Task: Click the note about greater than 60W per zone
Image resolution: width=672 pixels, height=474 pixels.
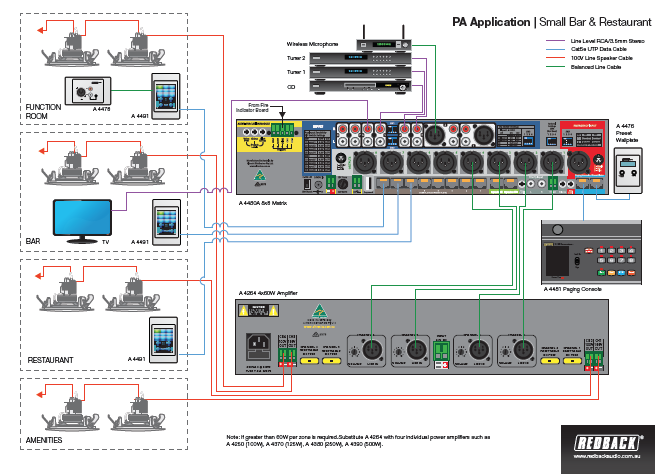Action: click(x=358, y=441)
